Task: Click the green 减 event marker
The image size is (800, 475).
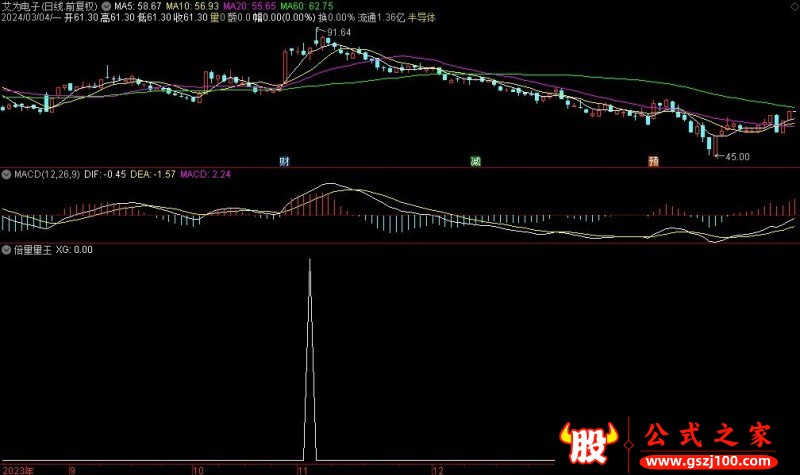Action: coord(475,160)
